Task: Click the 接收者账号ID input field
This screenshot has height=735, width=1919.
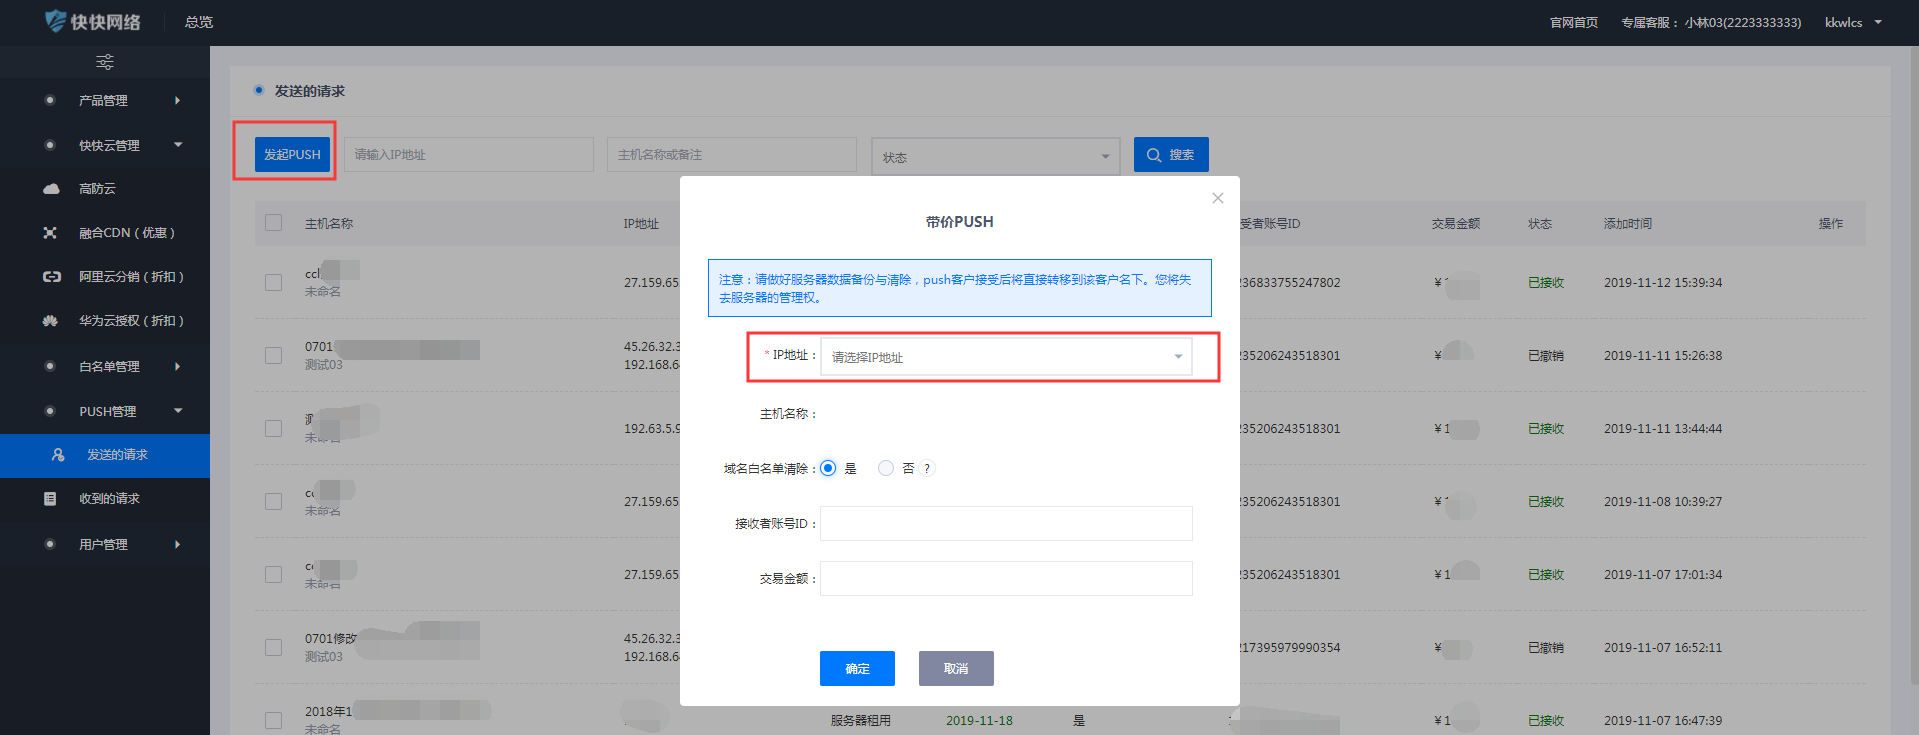Action: click(1005, 523)
